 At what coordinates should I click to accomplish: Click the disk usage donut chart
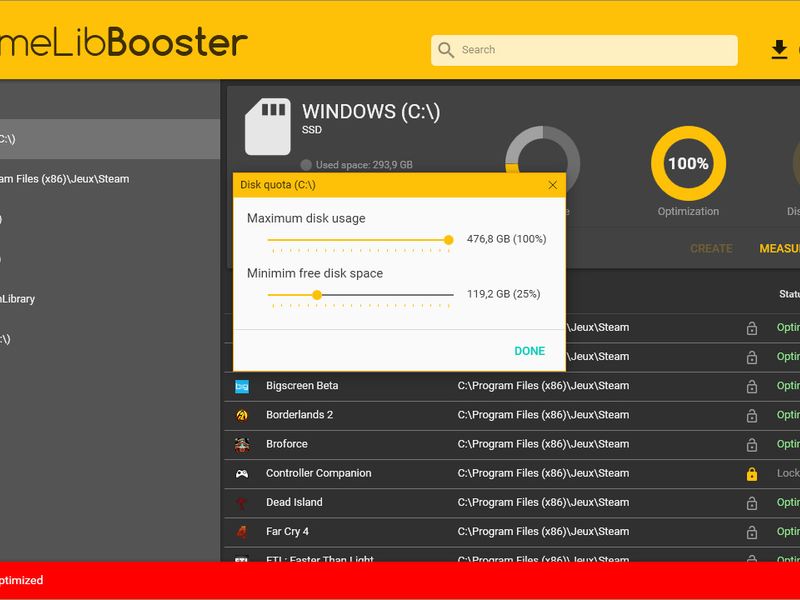tap(542, 151)
